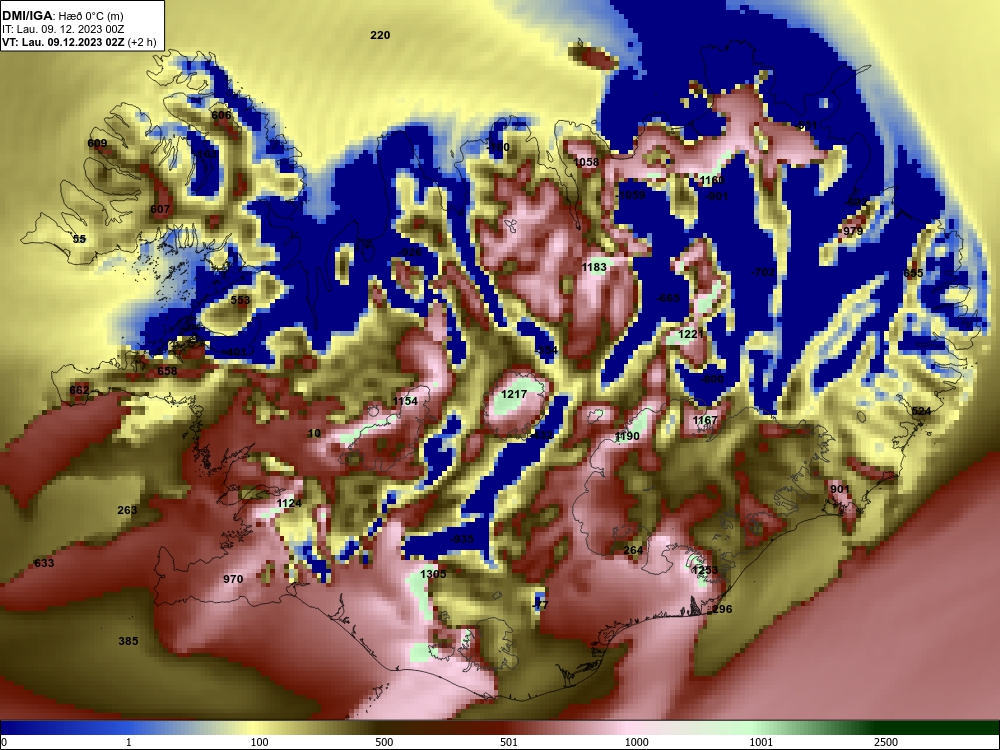This screenshot has height=750, width=1000.
Task: Select the 1305 value label
Action: pos(433,574)
